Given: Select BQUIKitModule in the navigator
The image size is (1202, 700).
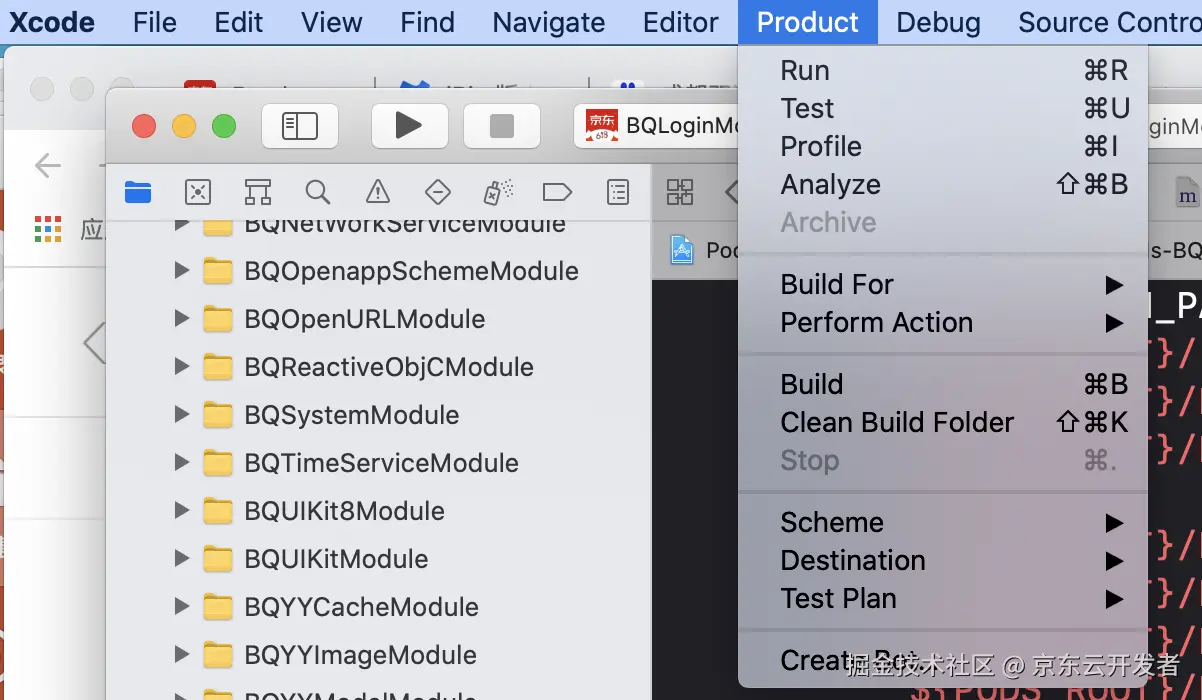Looking at the screenshot, I should pos(336,559).
